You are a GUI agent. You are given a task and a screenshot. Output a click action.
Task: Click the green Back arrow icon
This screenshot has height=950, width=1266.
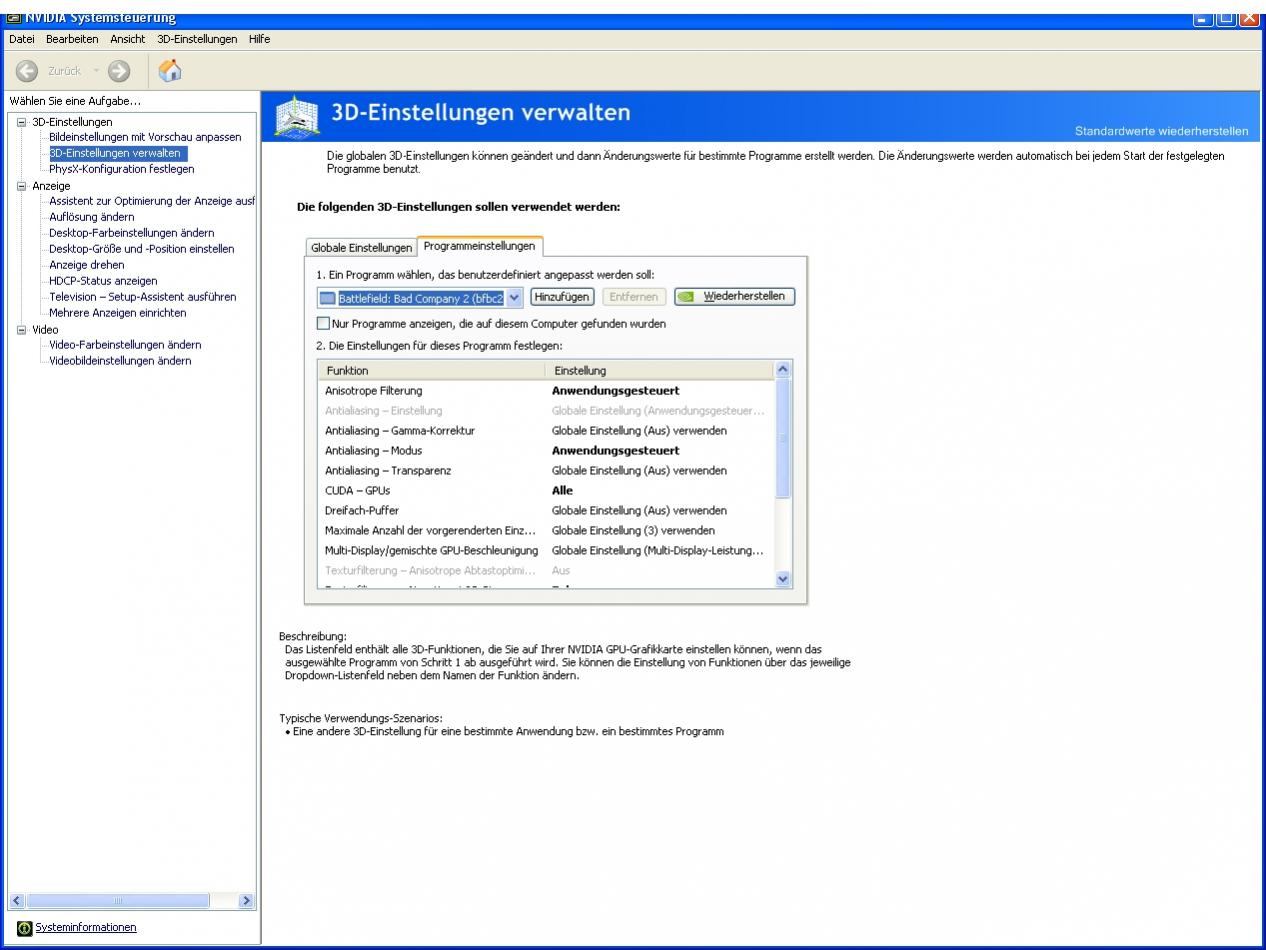pos(27,73)
